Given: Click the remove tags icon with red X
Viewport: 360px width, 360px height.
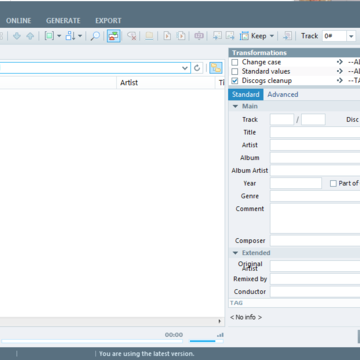Looking at the screenshot, I should point(132,36).
